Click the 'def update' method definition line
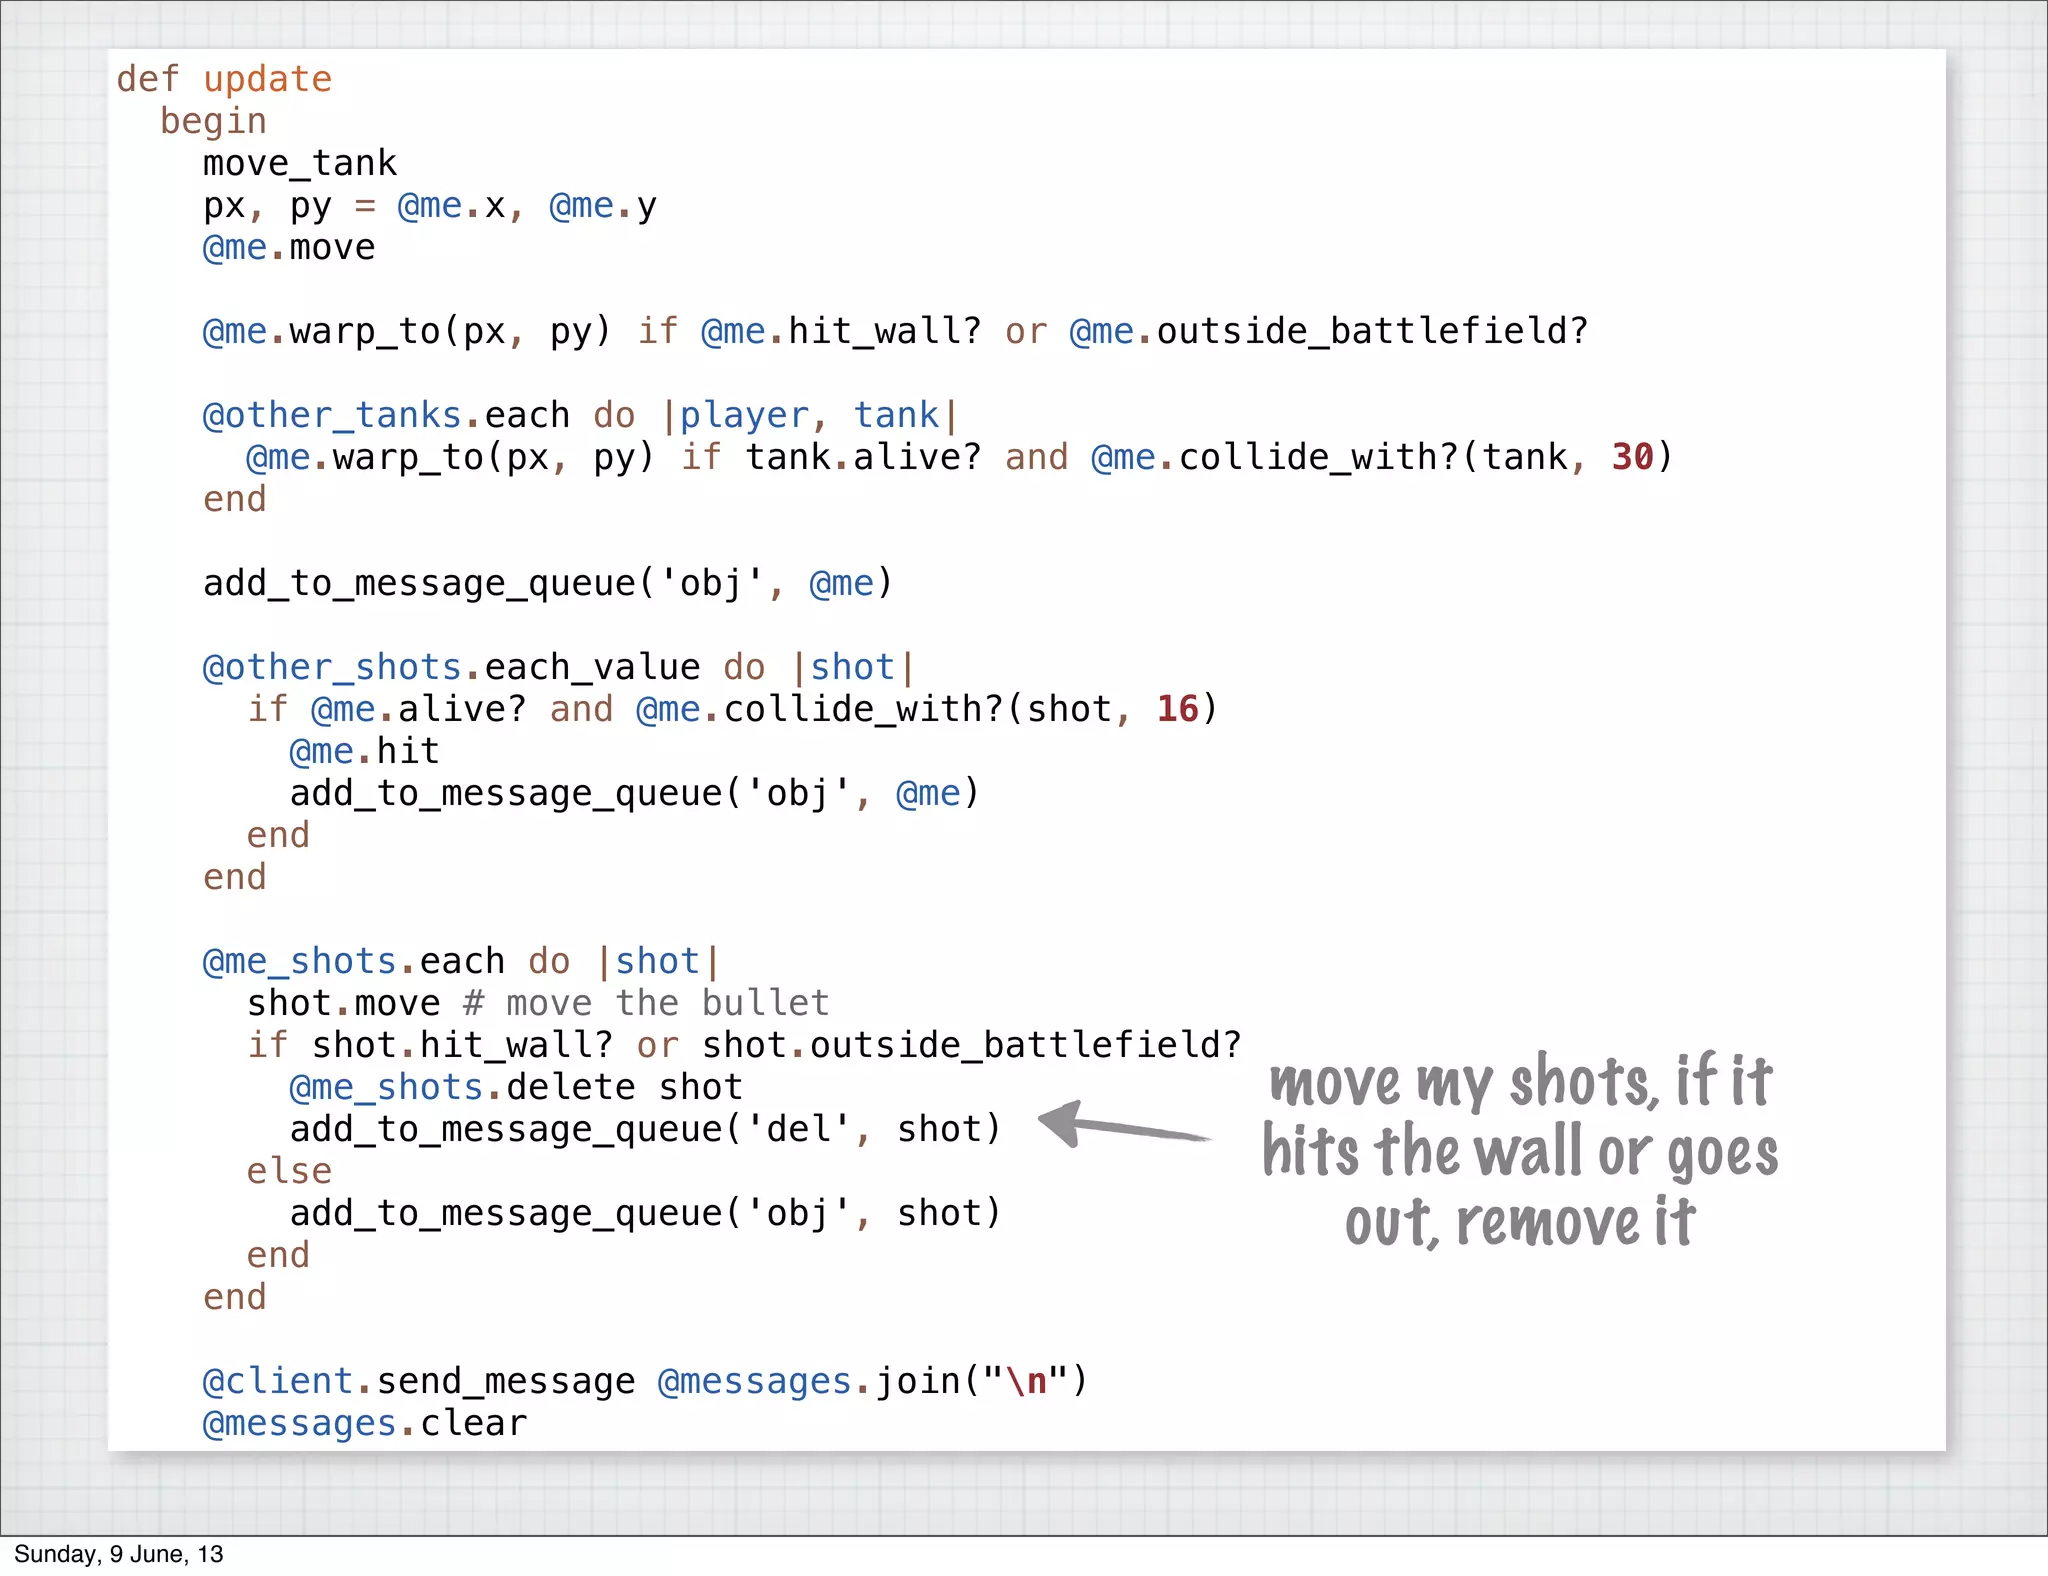This screenshot has width=2048, height=1576. click(224, 79)
